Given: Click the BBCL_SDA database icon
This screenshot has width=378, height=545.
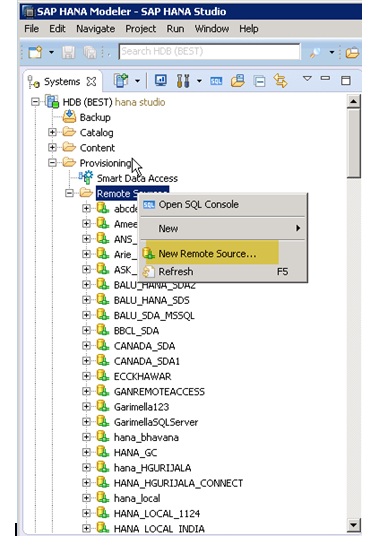Looking at the screenshot, I should [103, 330].
